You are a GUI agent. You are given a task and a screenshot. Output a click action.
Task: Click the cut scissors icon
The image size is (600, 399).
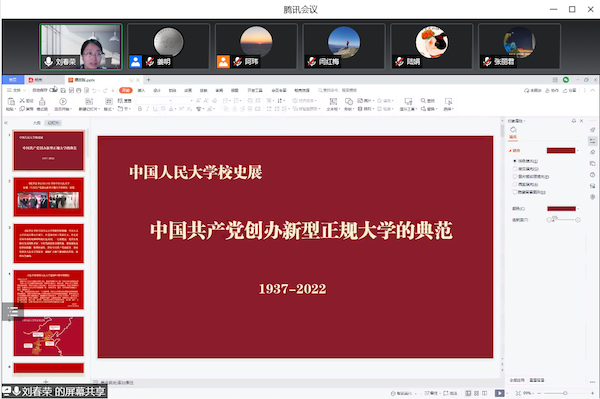pos(22,101)
